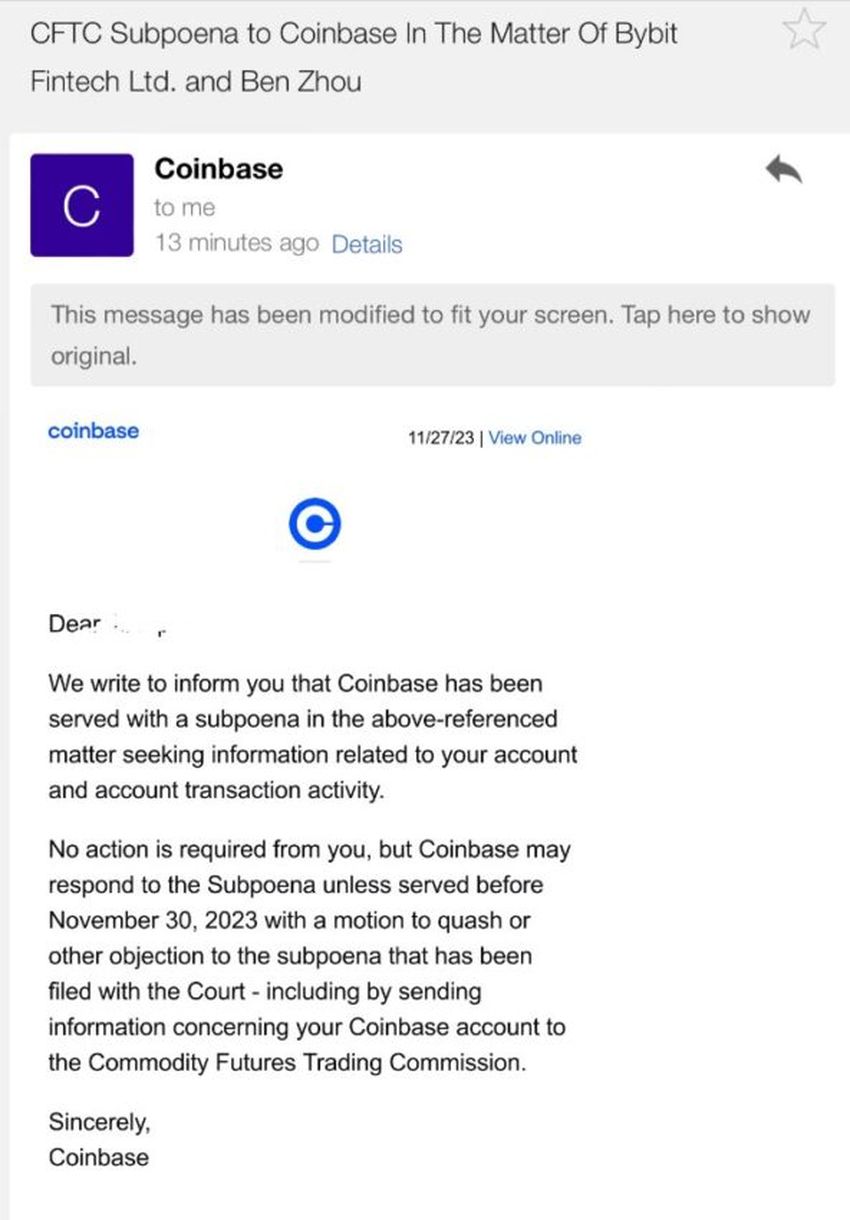Click the date 11/27/23 in the email

pyautogui.click(x=440, y=437)
